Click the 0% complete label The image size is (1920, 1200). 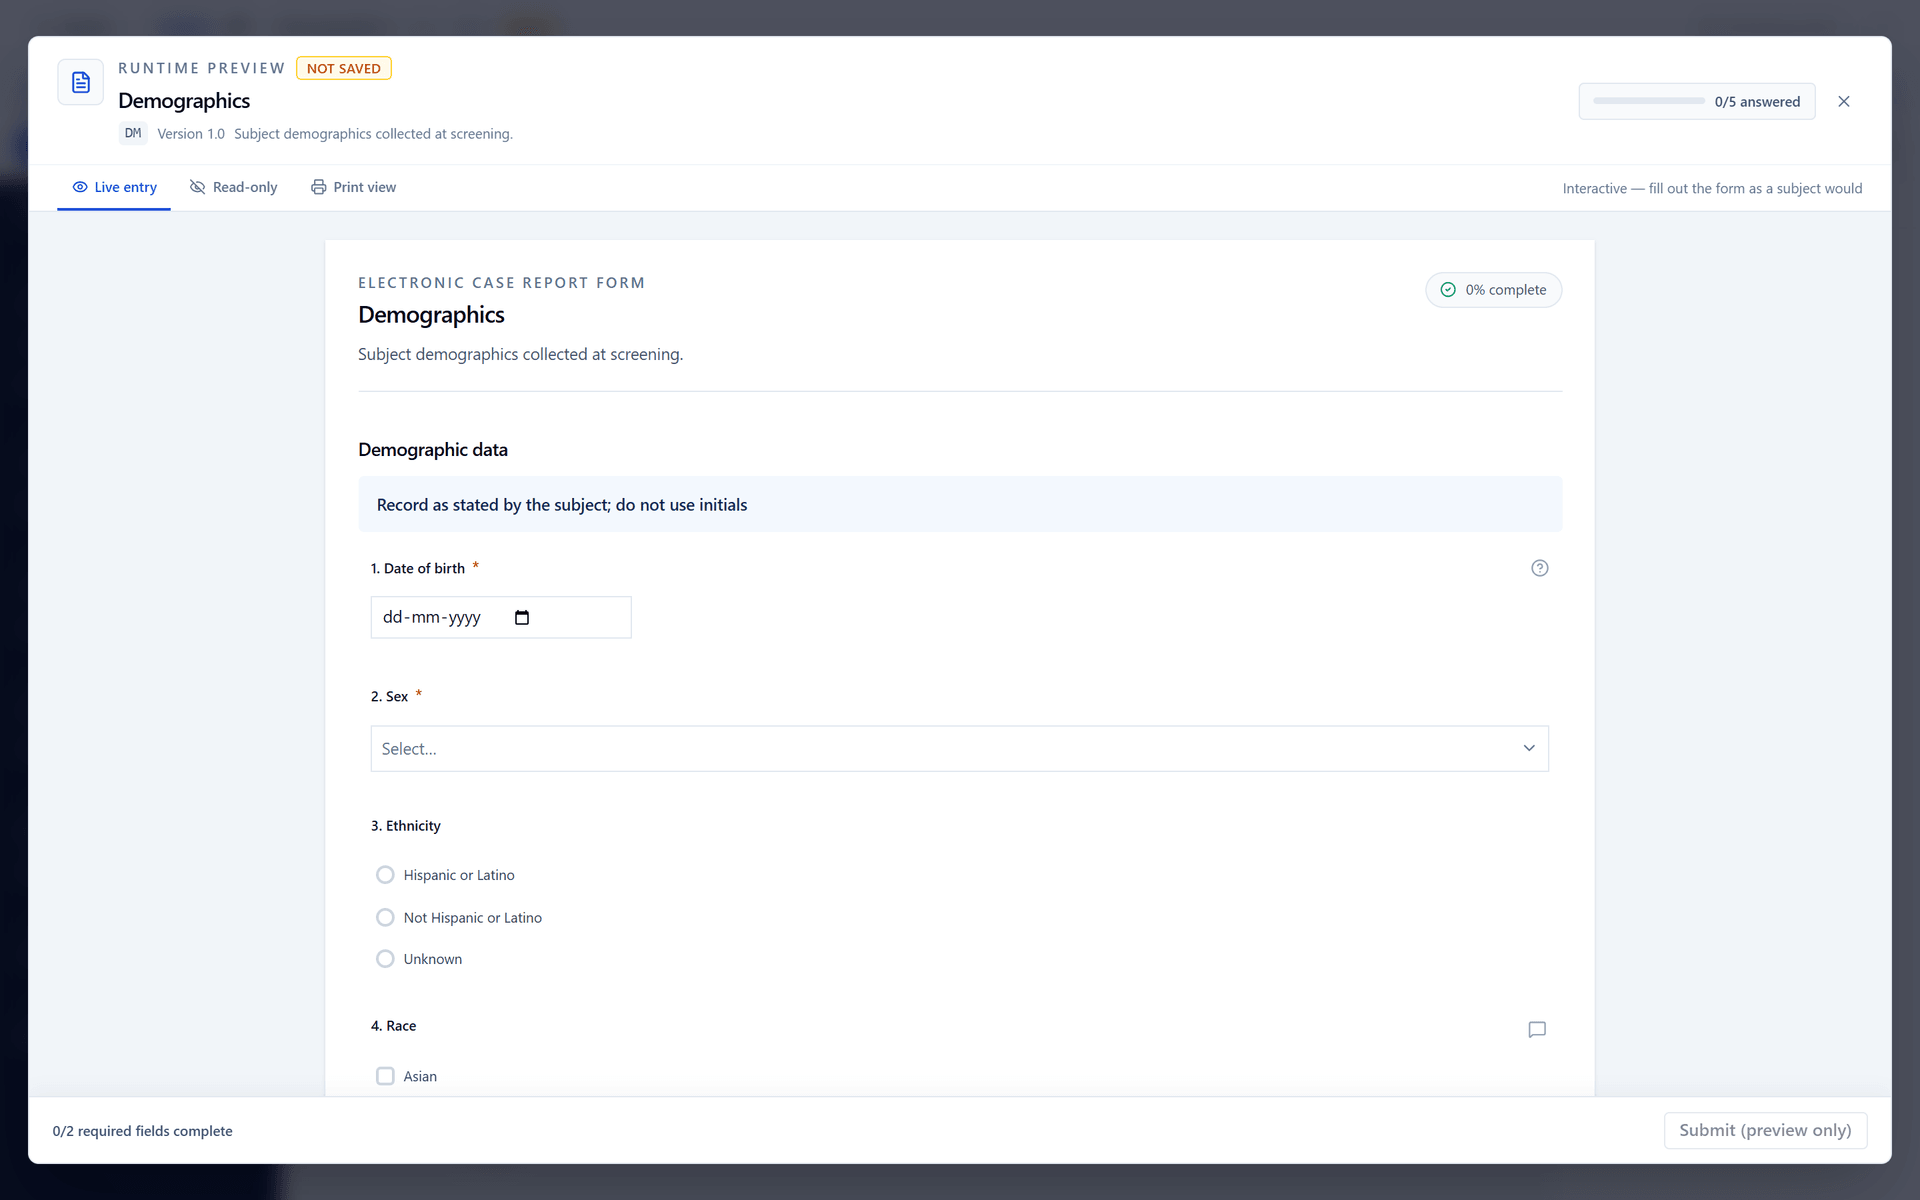tap(1506, 290)
